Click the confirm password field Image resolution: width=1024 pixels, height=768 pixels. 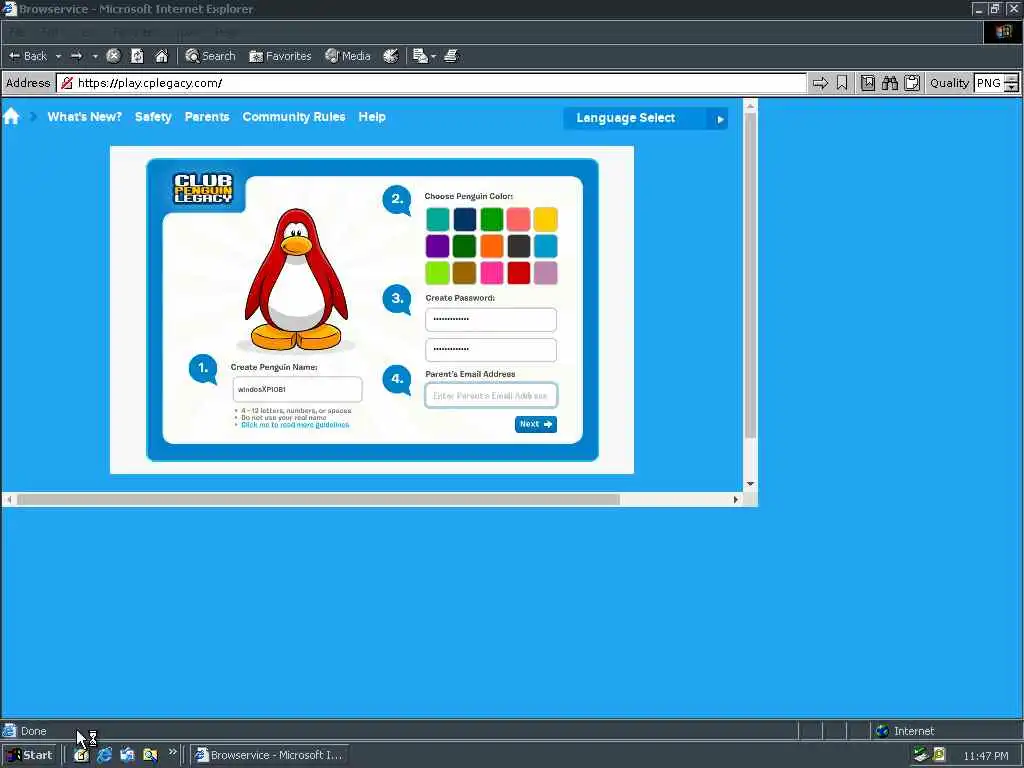coord(491,349)
